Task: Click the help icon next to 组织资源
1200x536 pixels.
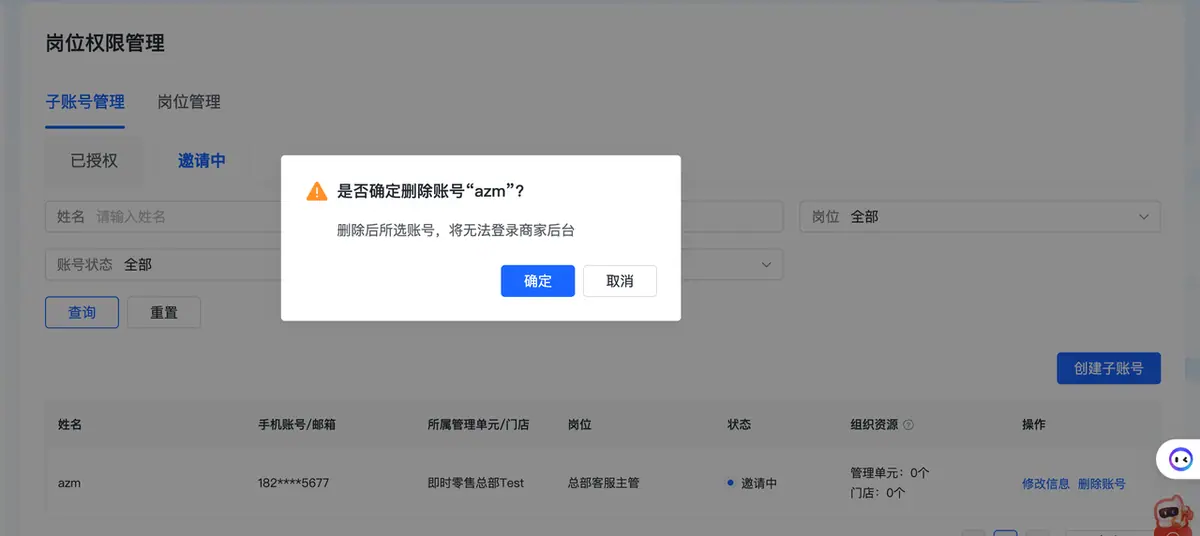Action: point(908,424)
